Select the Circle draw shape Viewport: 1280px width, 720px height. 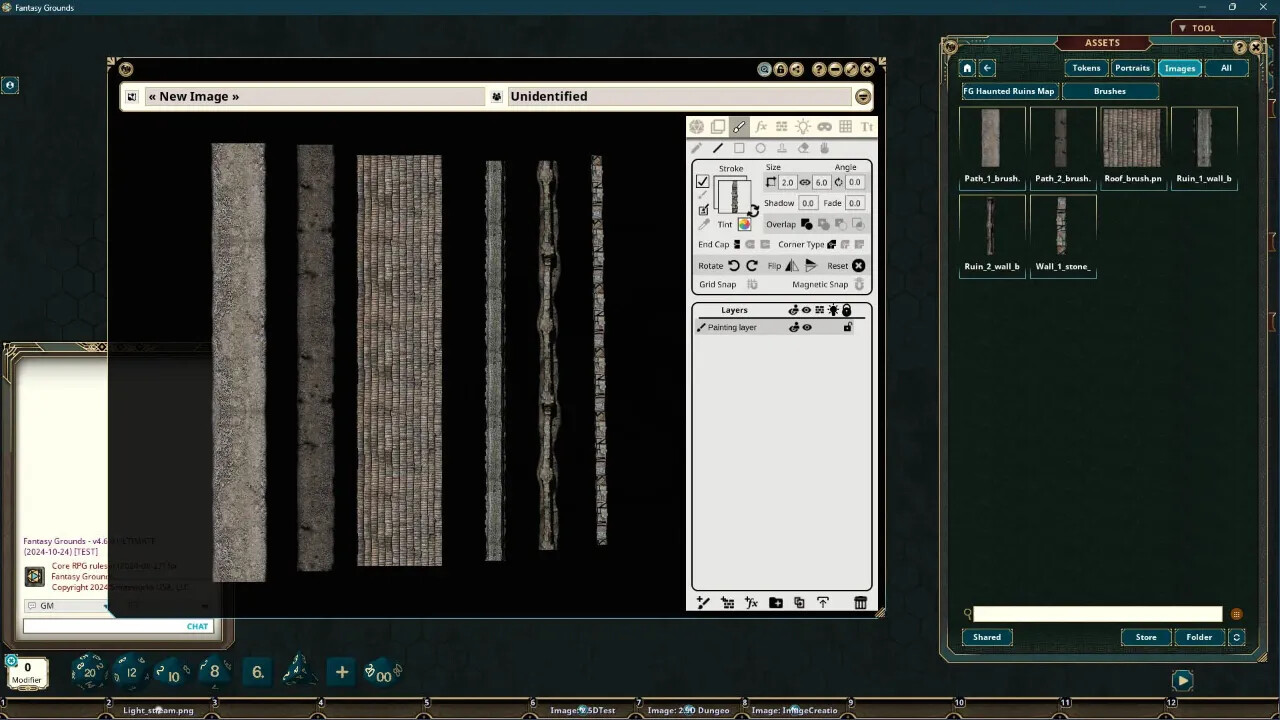pos(762,148)
